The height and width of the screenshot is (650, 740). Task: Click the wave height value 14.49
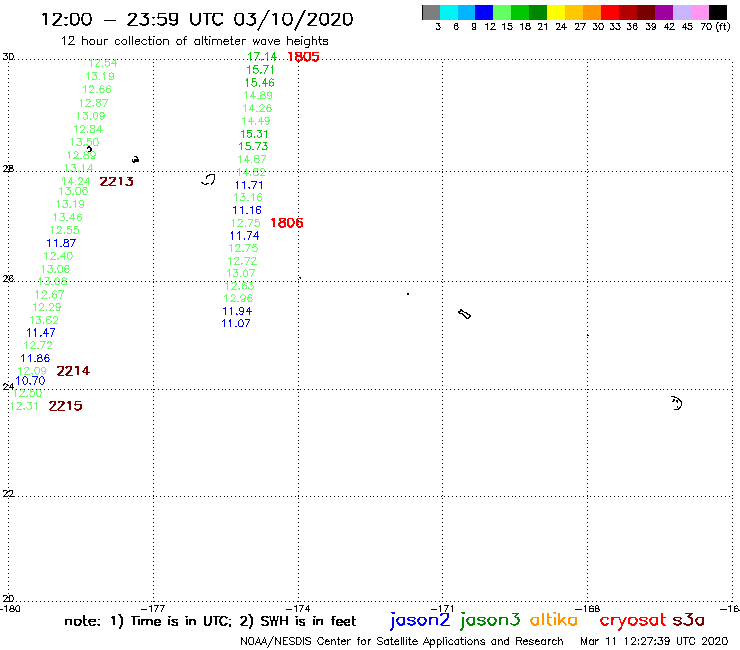(255, 121)
